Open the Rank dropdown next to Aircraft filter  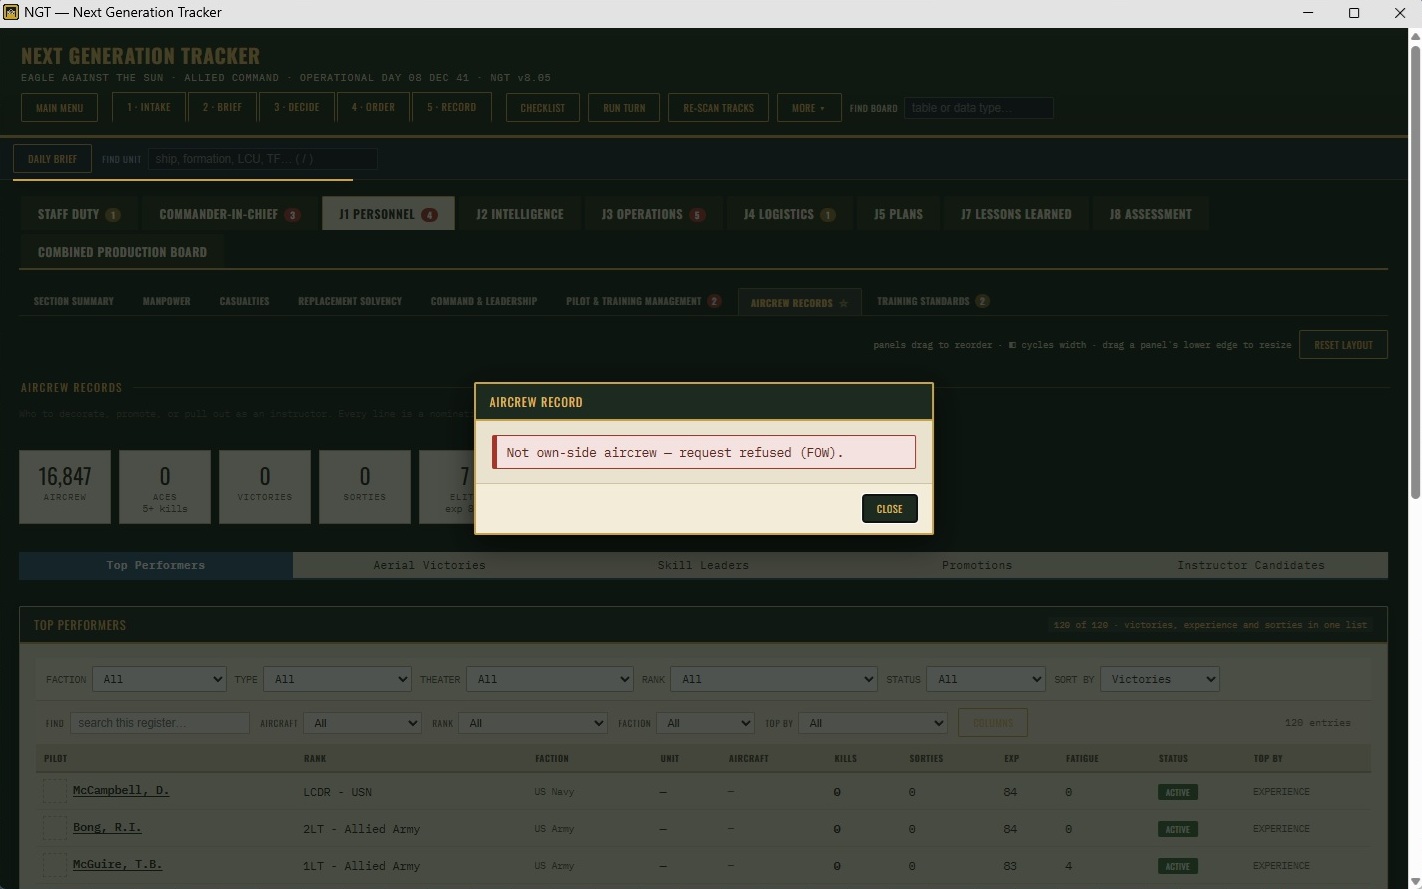[533, 723]
